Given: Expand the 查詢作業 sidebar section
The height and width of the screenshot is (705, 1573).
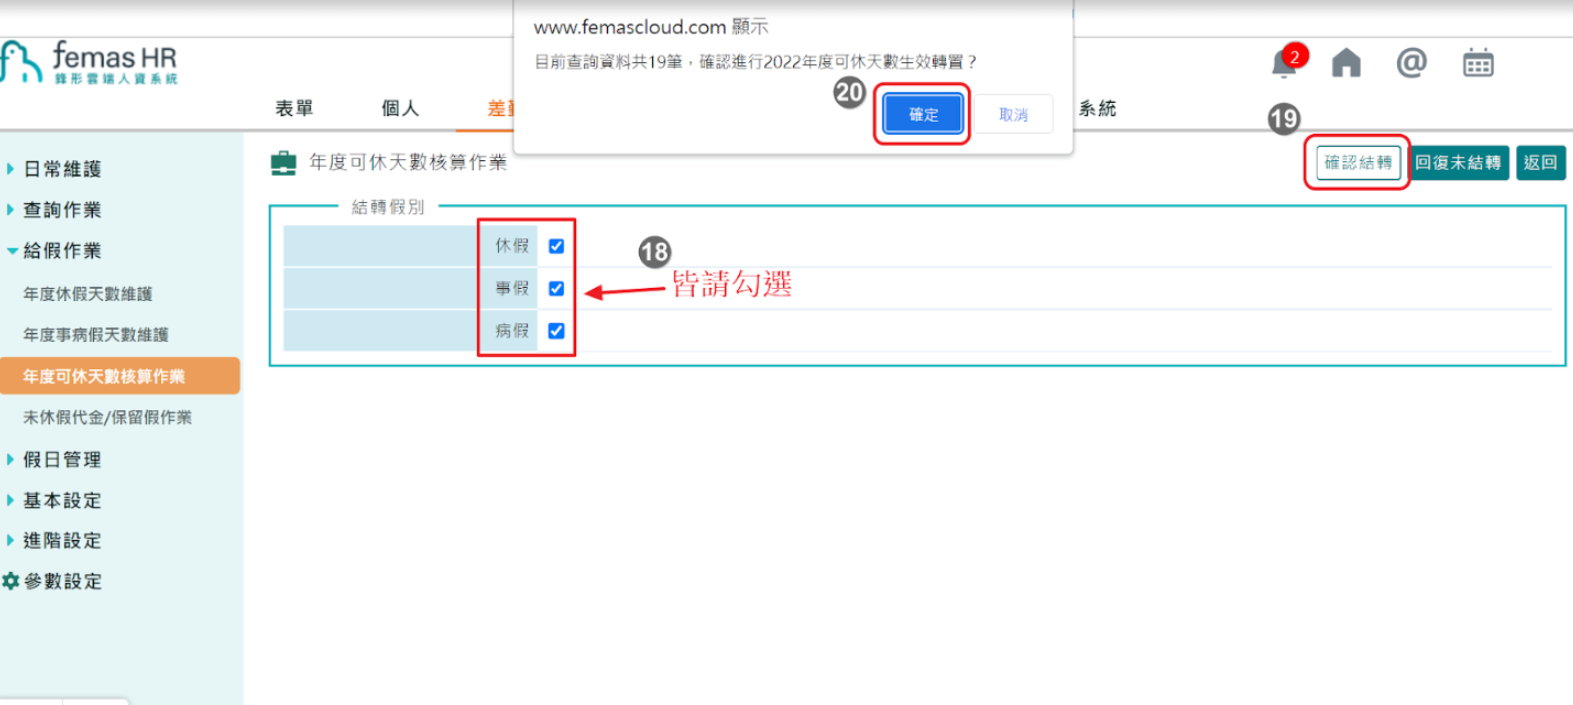Looking at the screenshot, I should click(62, 210).
